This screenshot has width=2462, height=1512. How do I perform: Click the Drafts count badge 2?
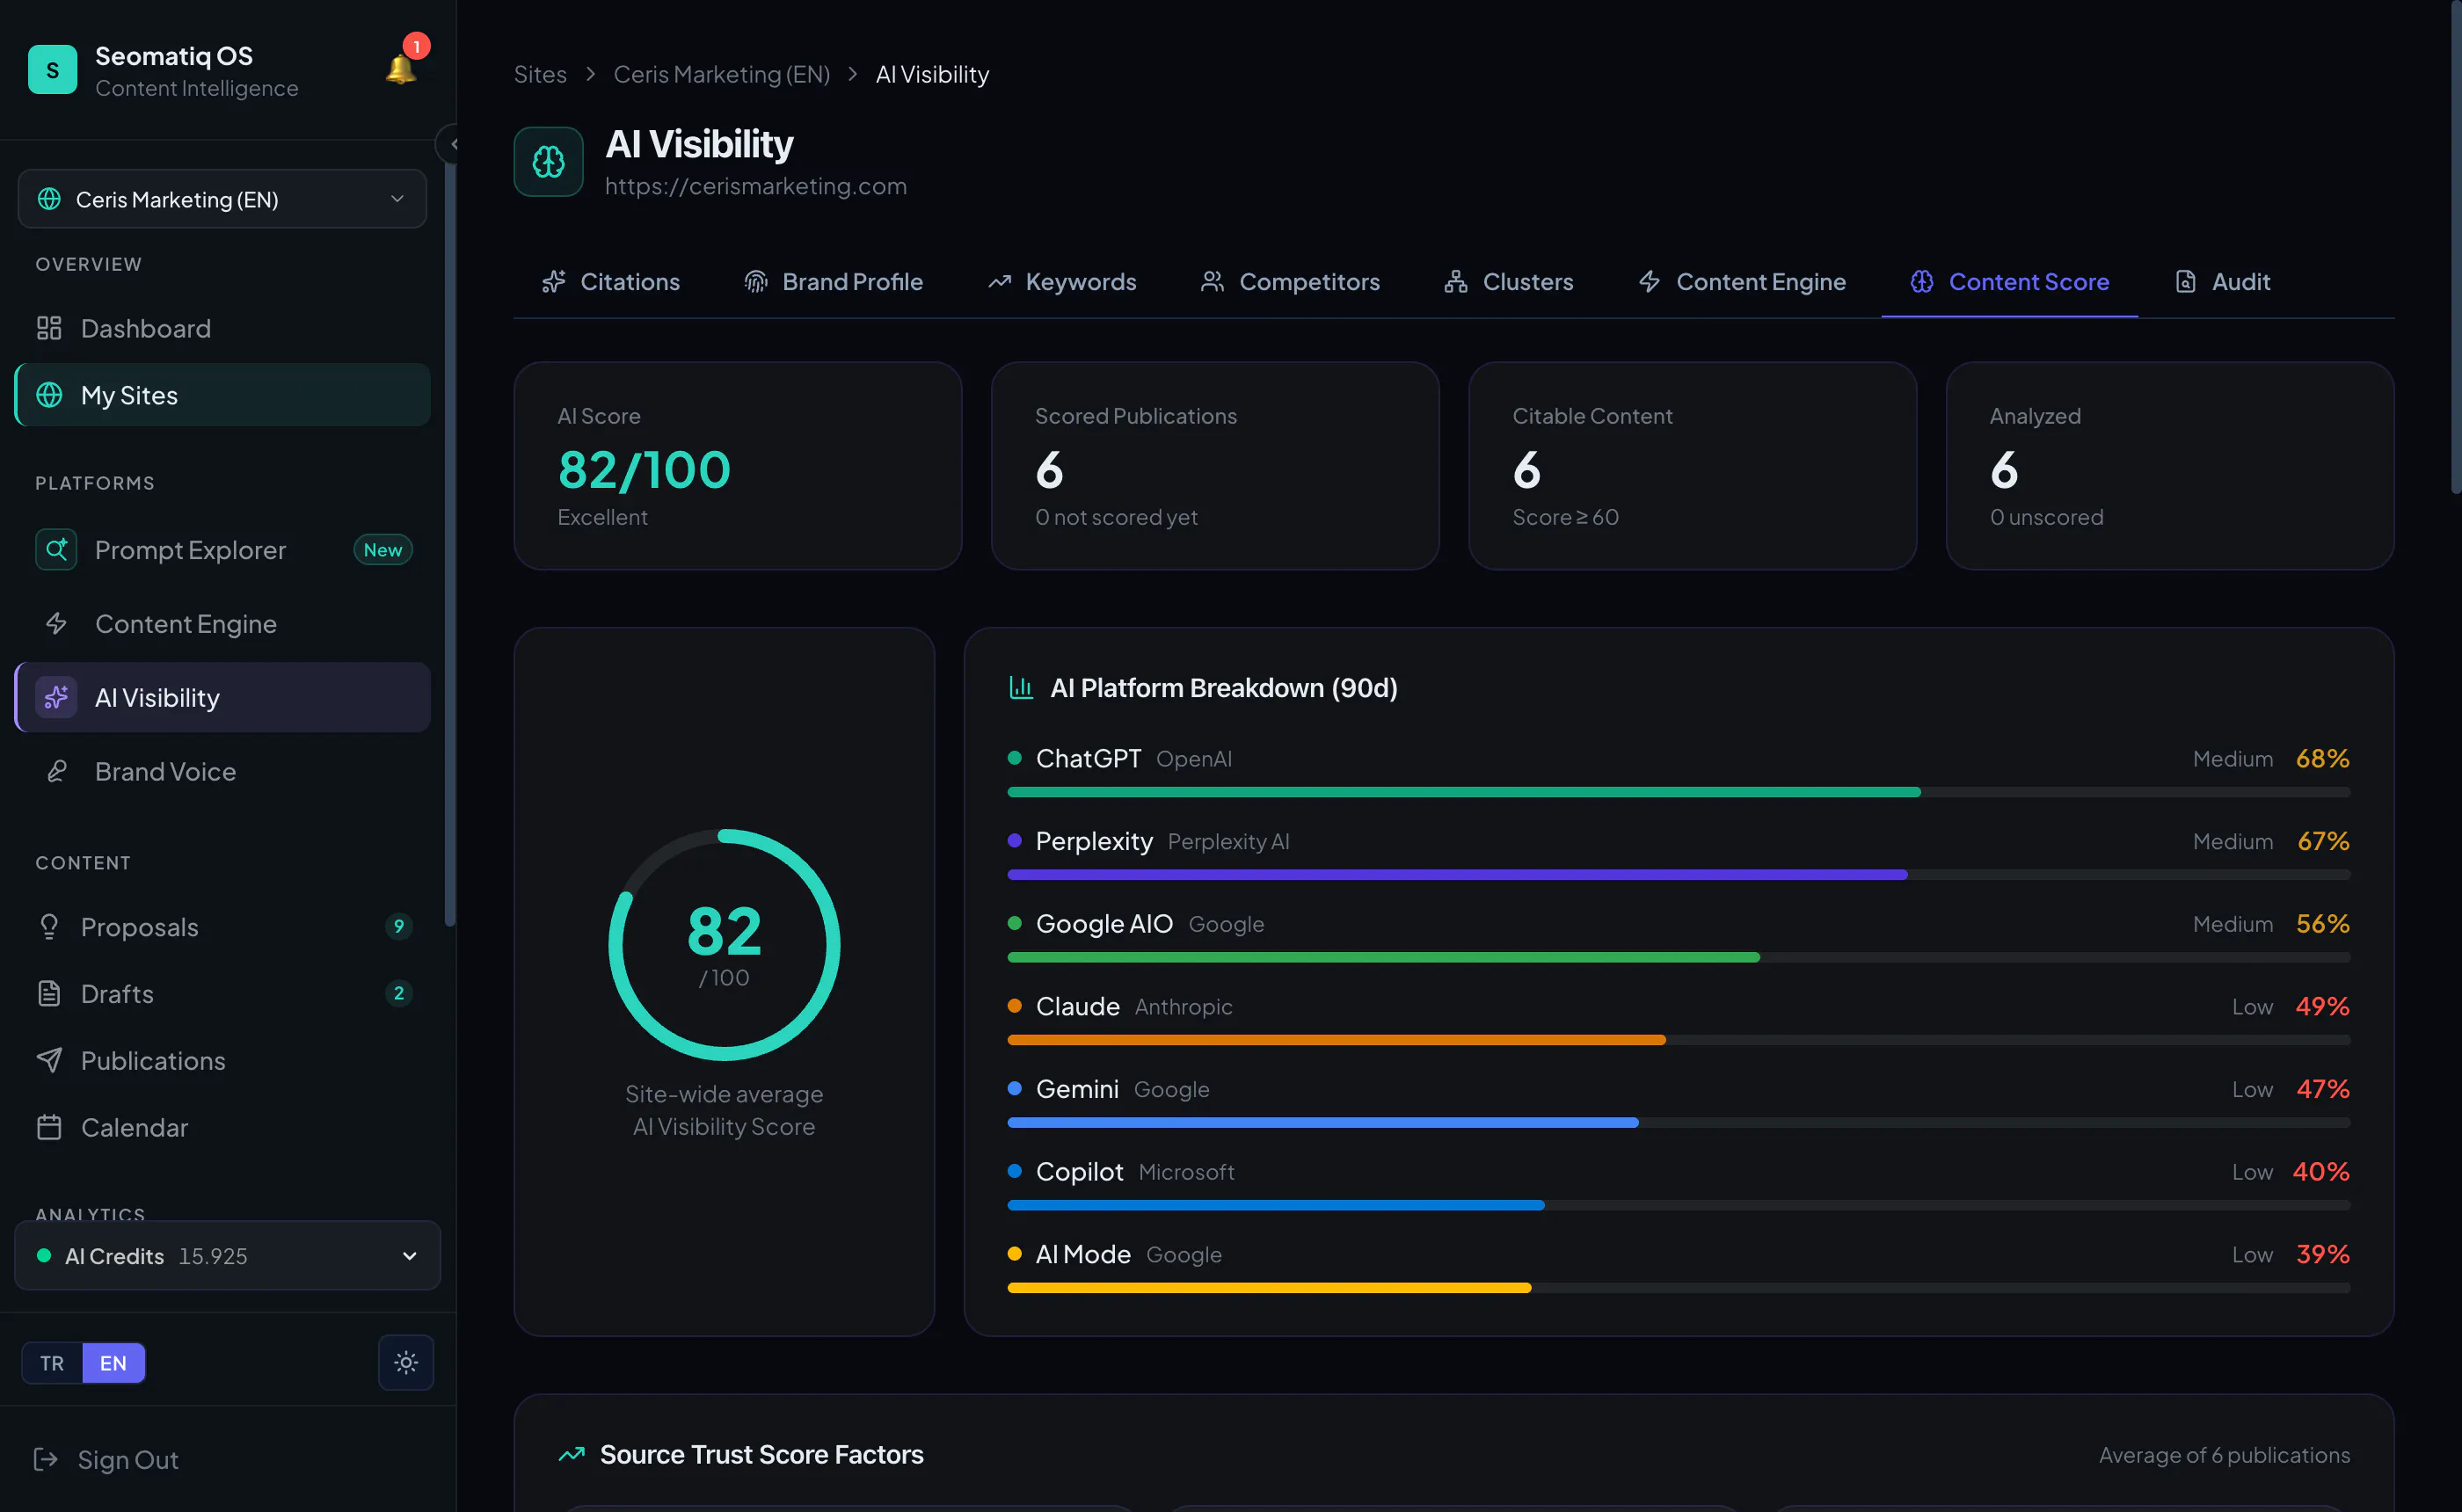pos(399,993)
